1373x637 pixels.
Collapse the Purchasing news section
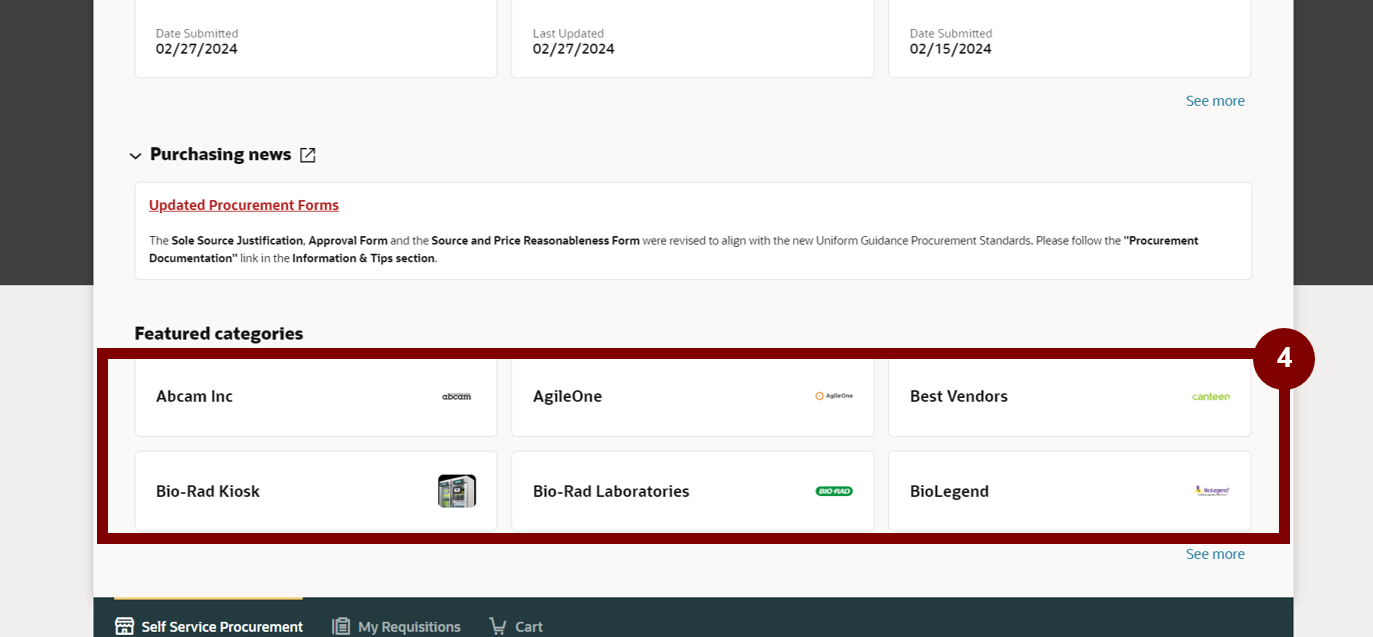coord(135,156)
